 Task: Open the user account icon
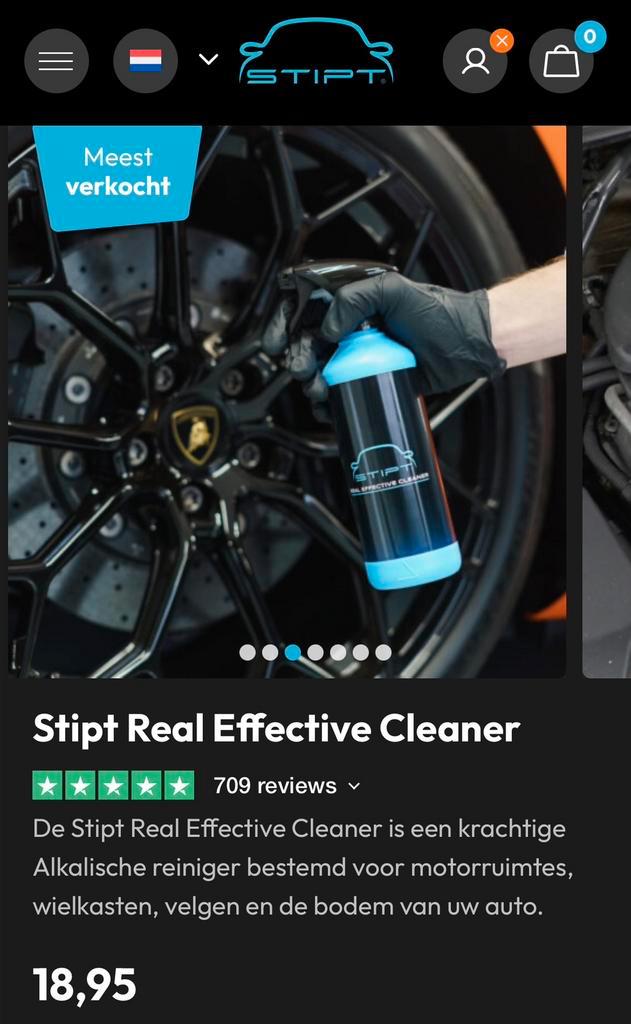[475, 61]
